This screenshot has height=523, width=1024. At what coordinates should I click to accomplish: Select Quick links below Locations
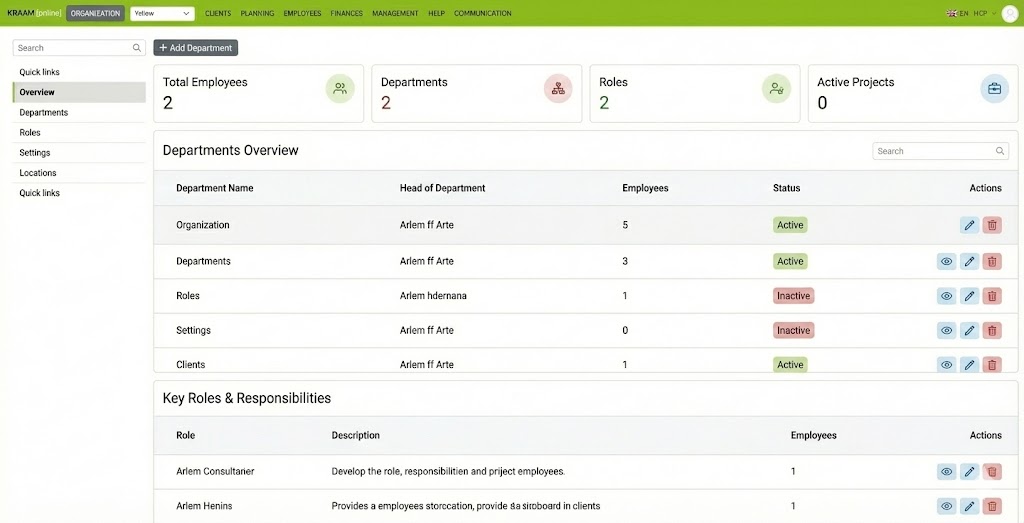coord(79,193)
